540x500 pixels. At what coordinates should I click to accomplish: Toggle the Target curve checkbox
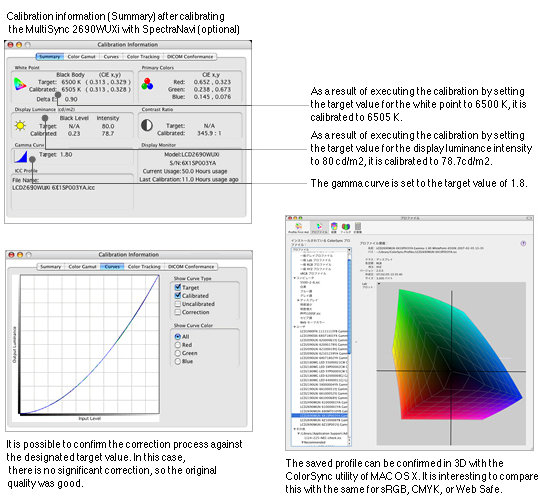click(178, 287)
